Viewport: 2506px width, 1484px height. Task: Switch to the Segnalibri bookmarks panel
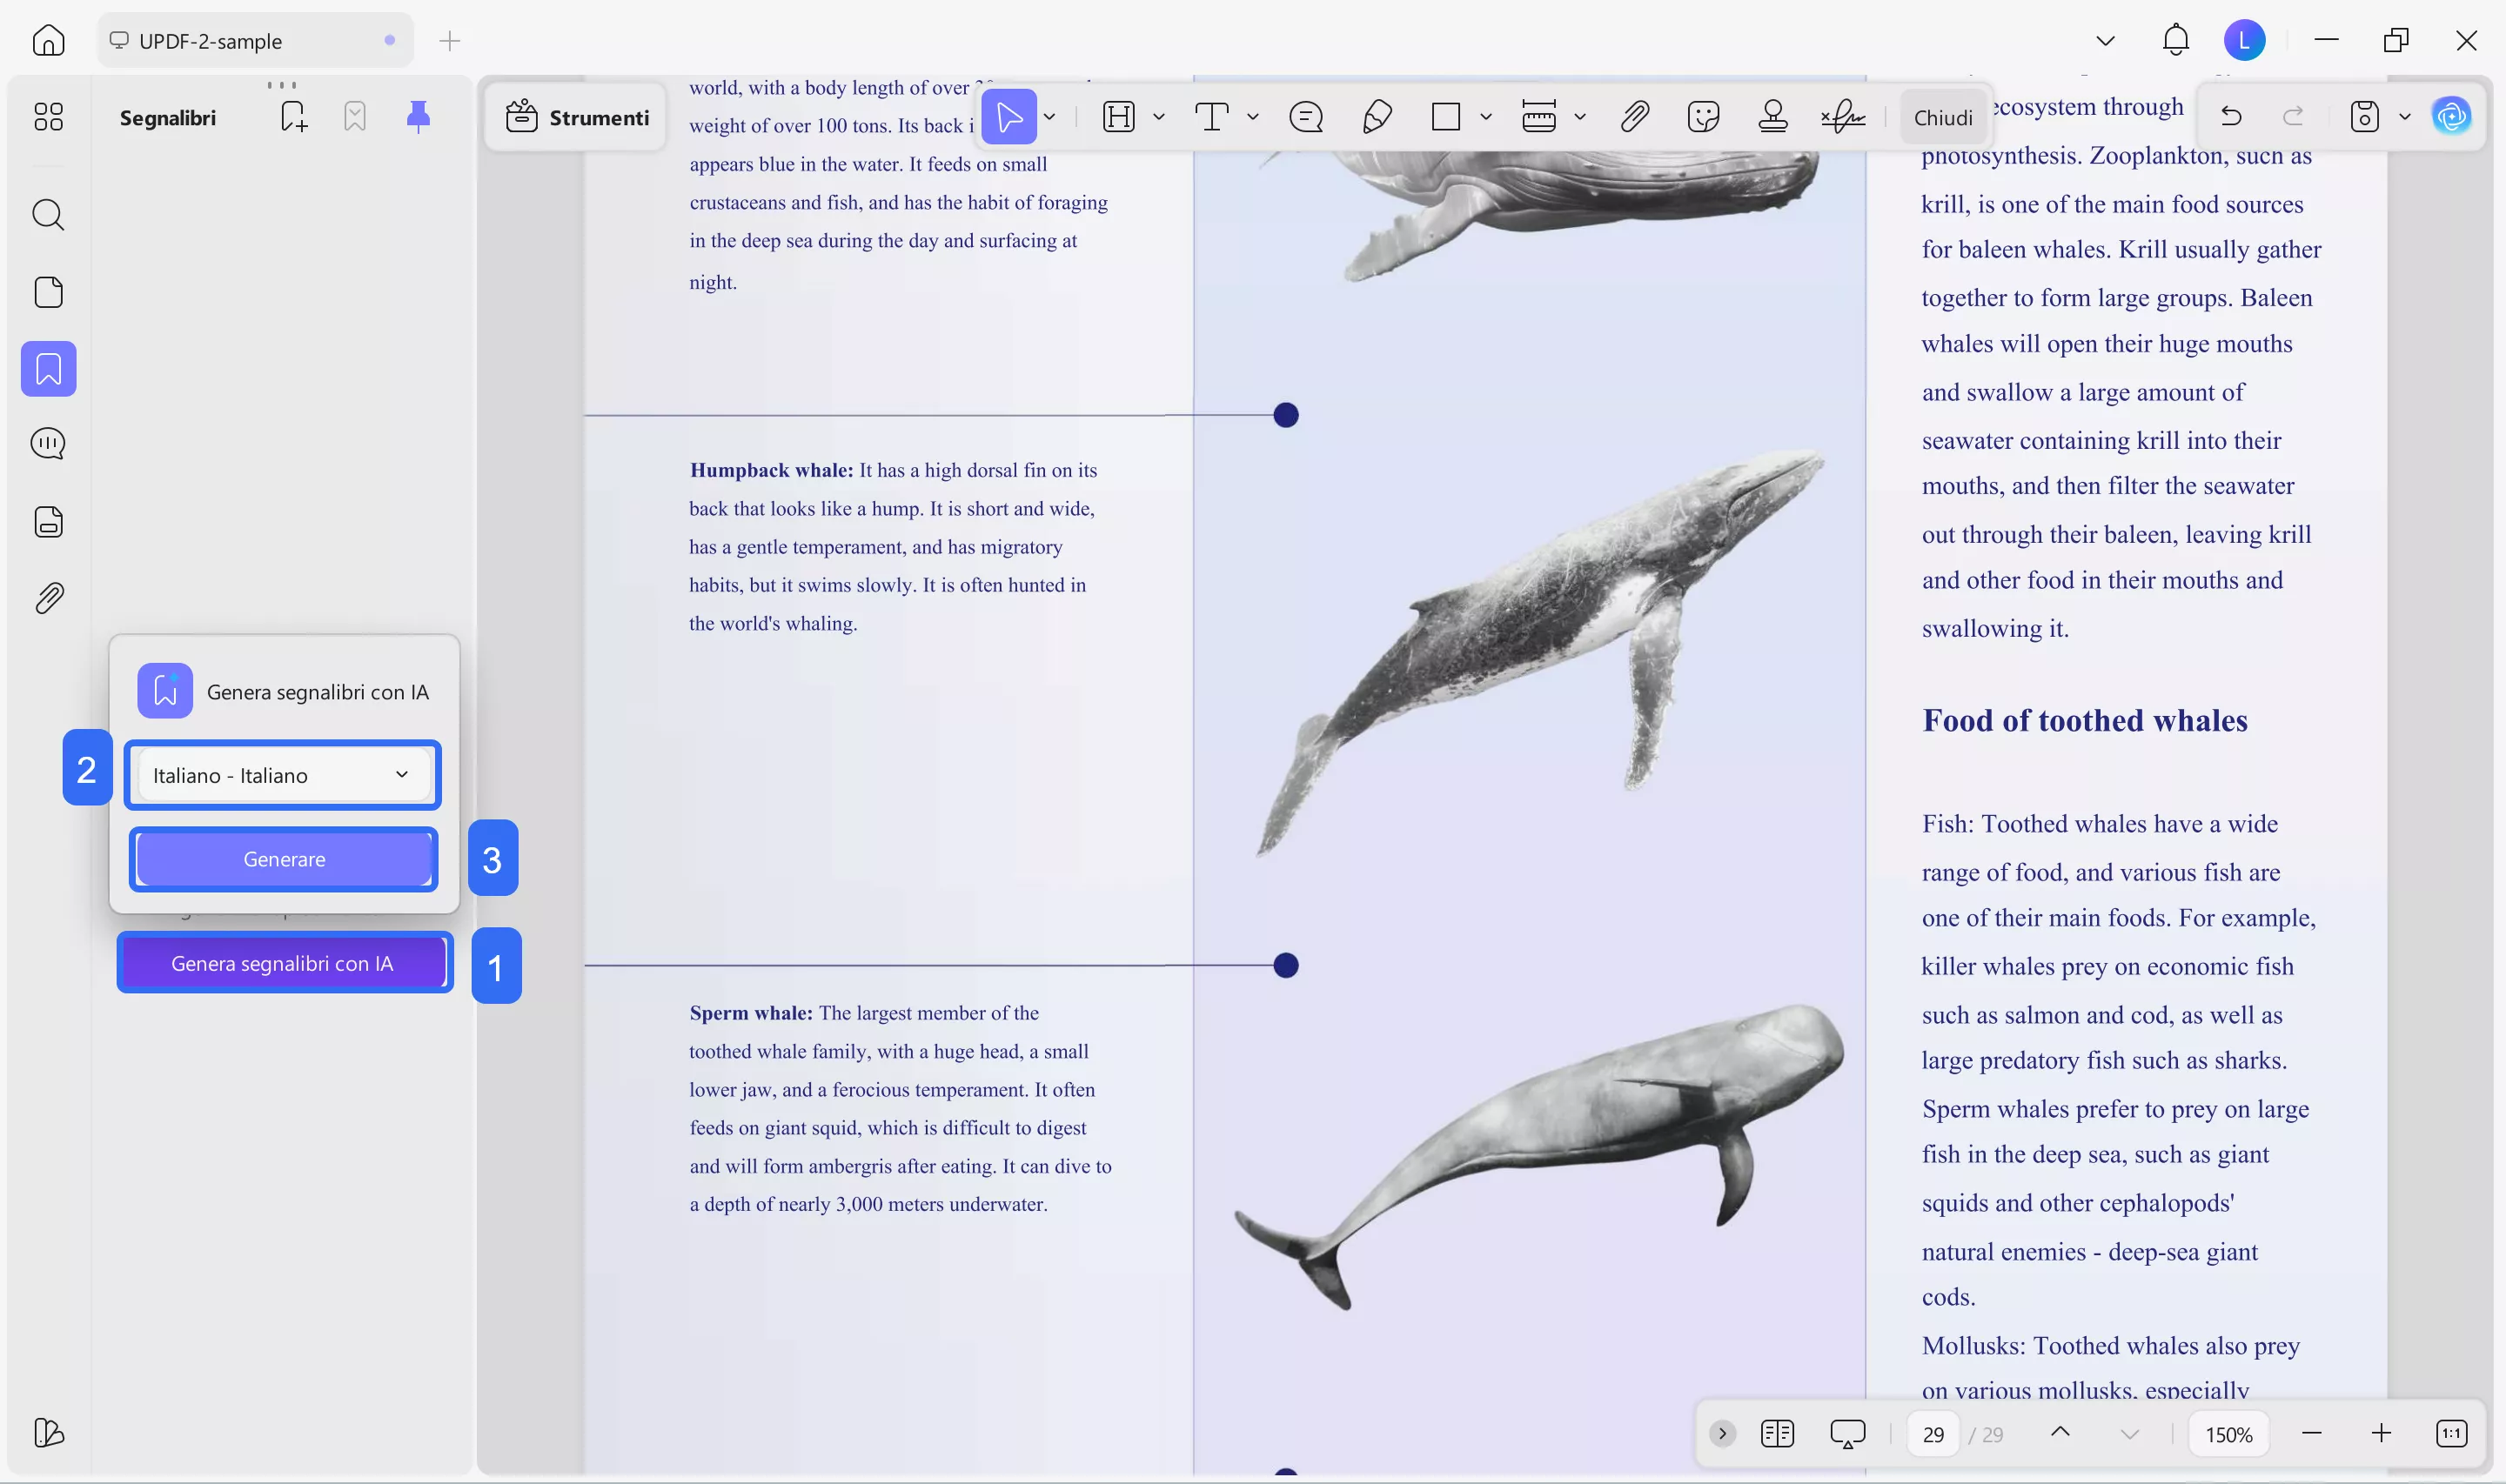[x=48, y=368]
